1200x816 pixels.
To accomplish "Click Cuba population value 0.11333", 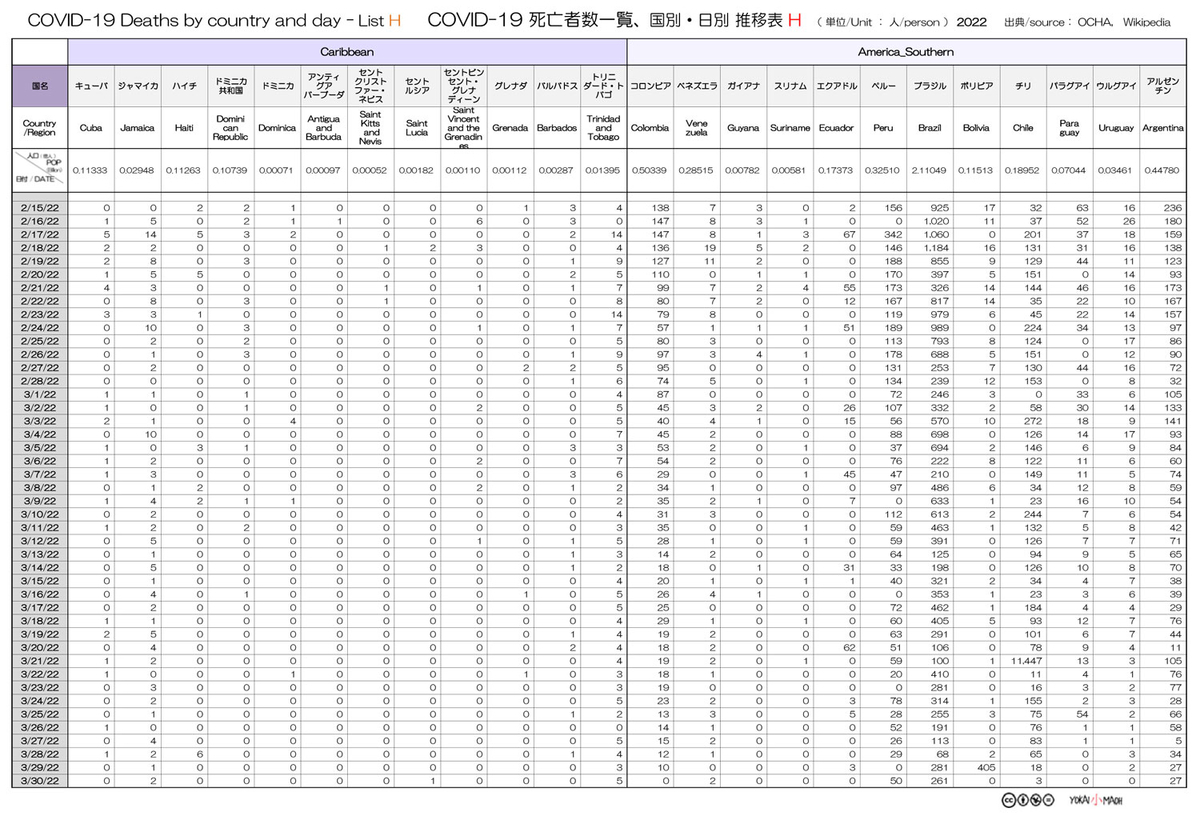I will click(91, 171).
